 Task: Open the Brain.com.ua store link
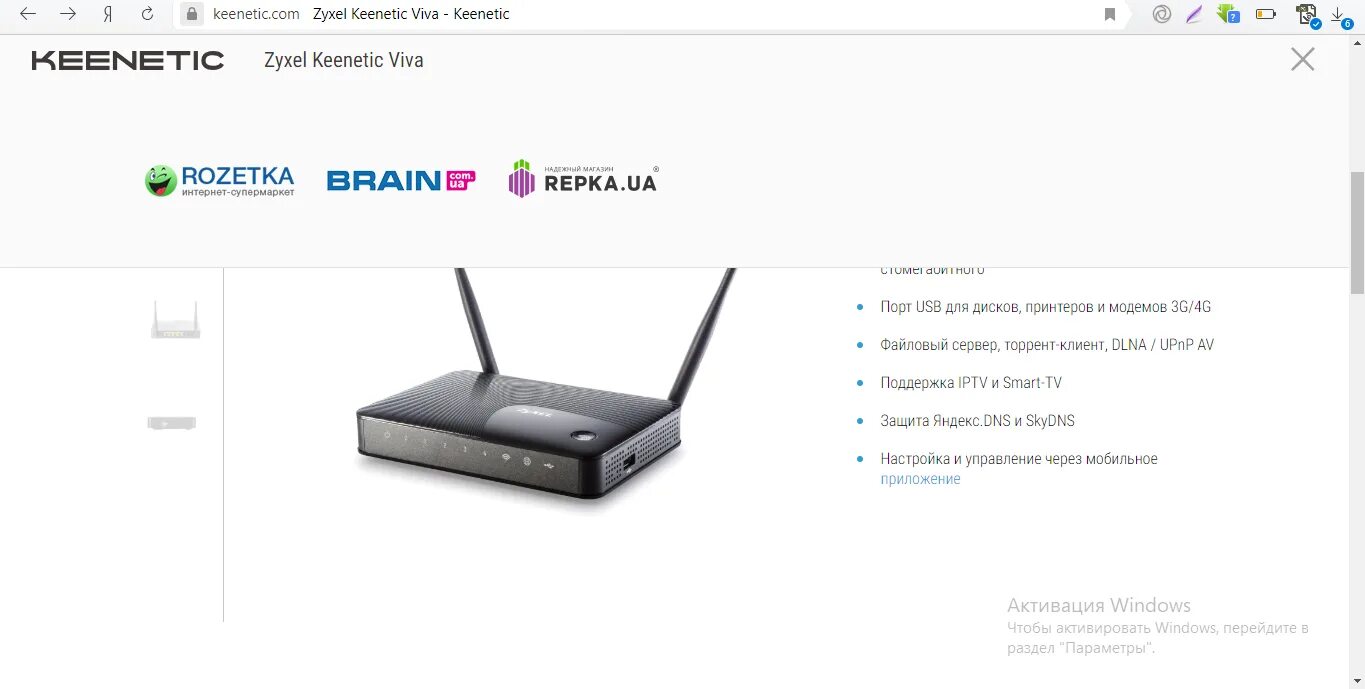point(401,181)
